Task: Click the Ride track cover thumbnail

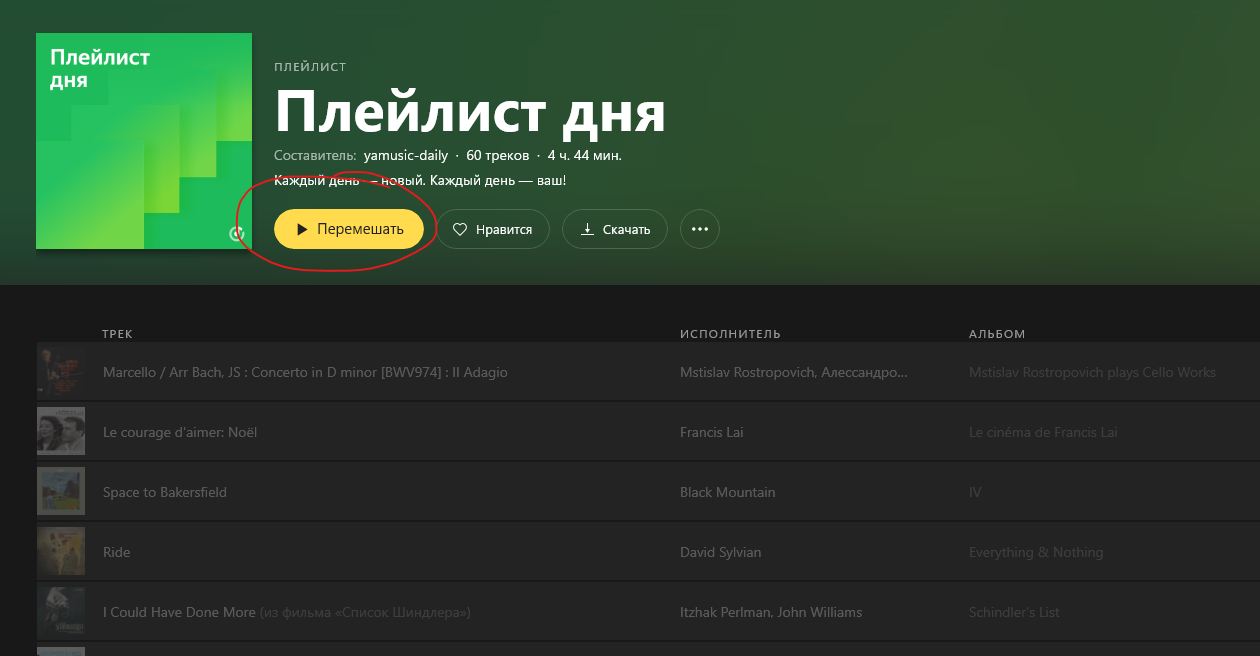Action: pyautogui.click(x=61, y=552)
